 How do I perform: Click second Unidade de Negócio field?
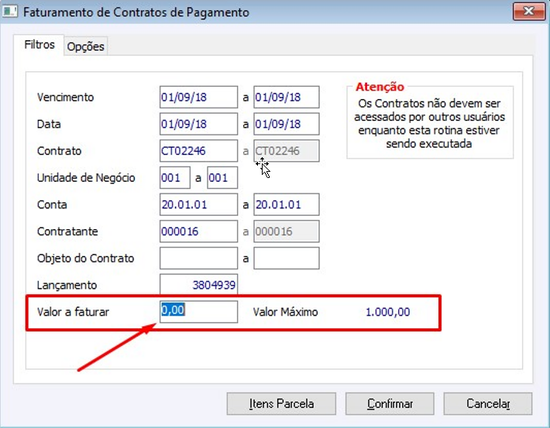click(x=222, y=178)
